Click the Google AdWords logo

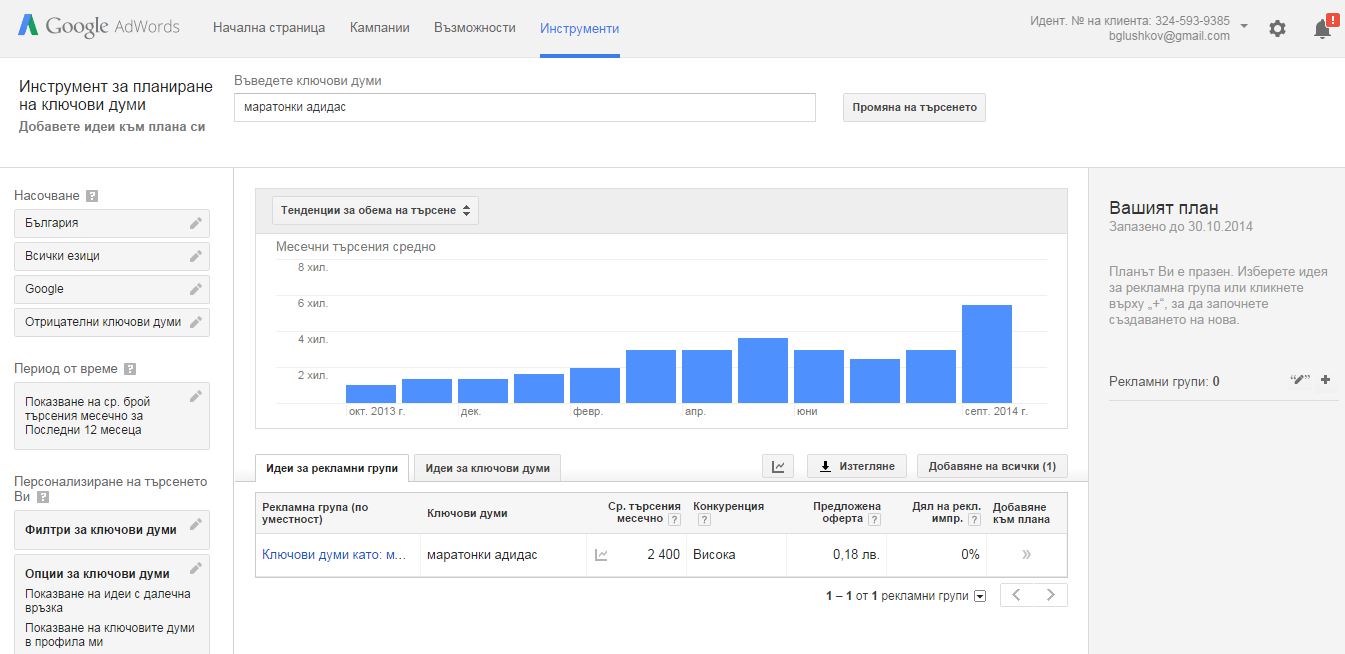(98, 26)
